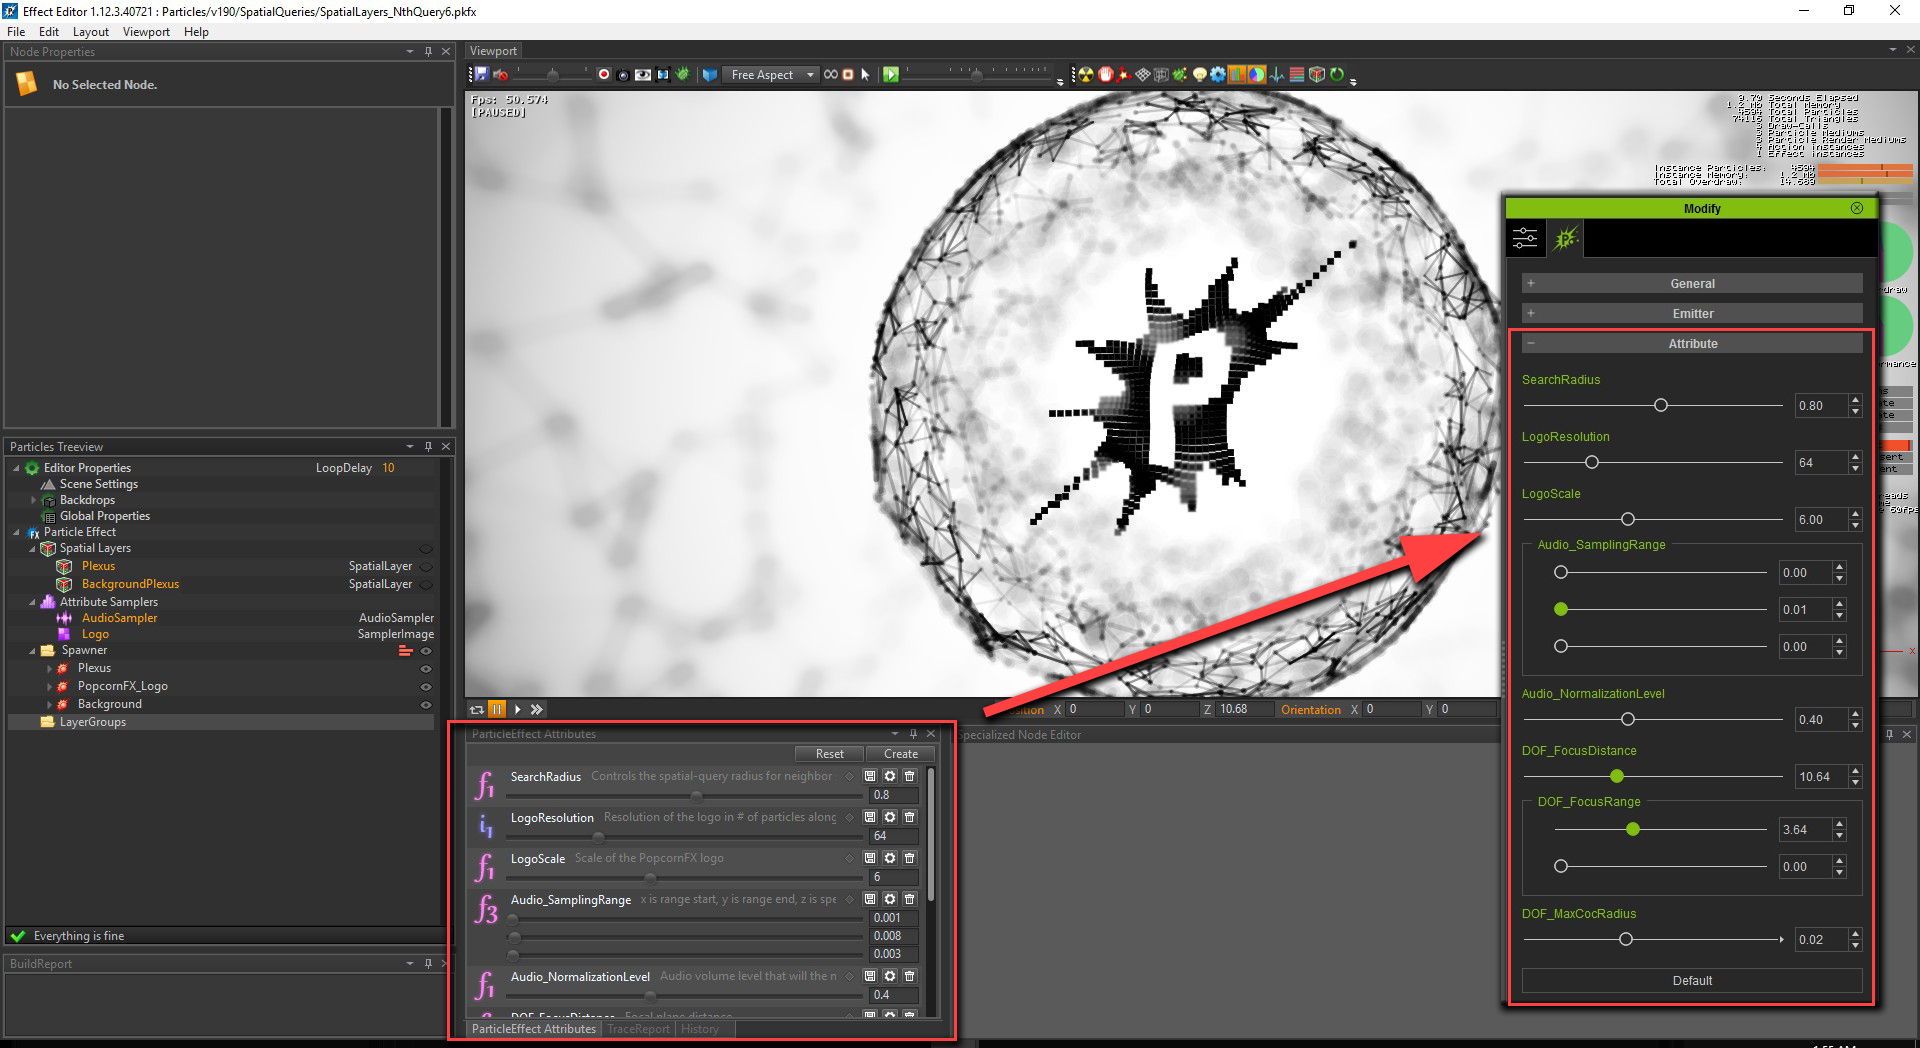Click the save icon on SearchRadius attribute row
The height and width of the screenshot is (1048, 1920).
click(870, 776)
